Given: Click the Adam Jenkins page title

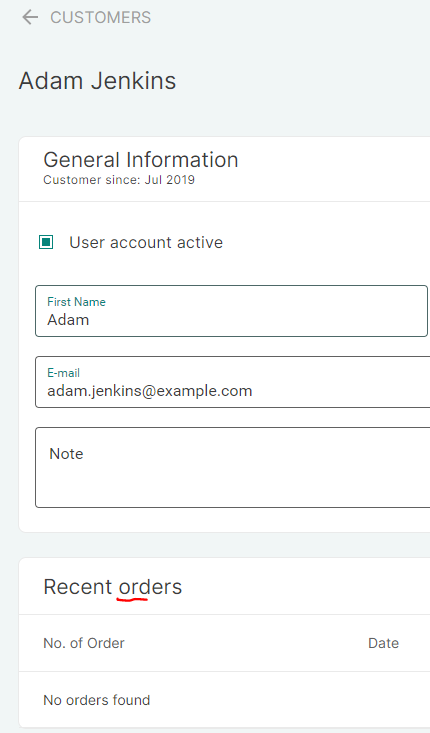Looking at the screenshot, I should tap(97, 80).
